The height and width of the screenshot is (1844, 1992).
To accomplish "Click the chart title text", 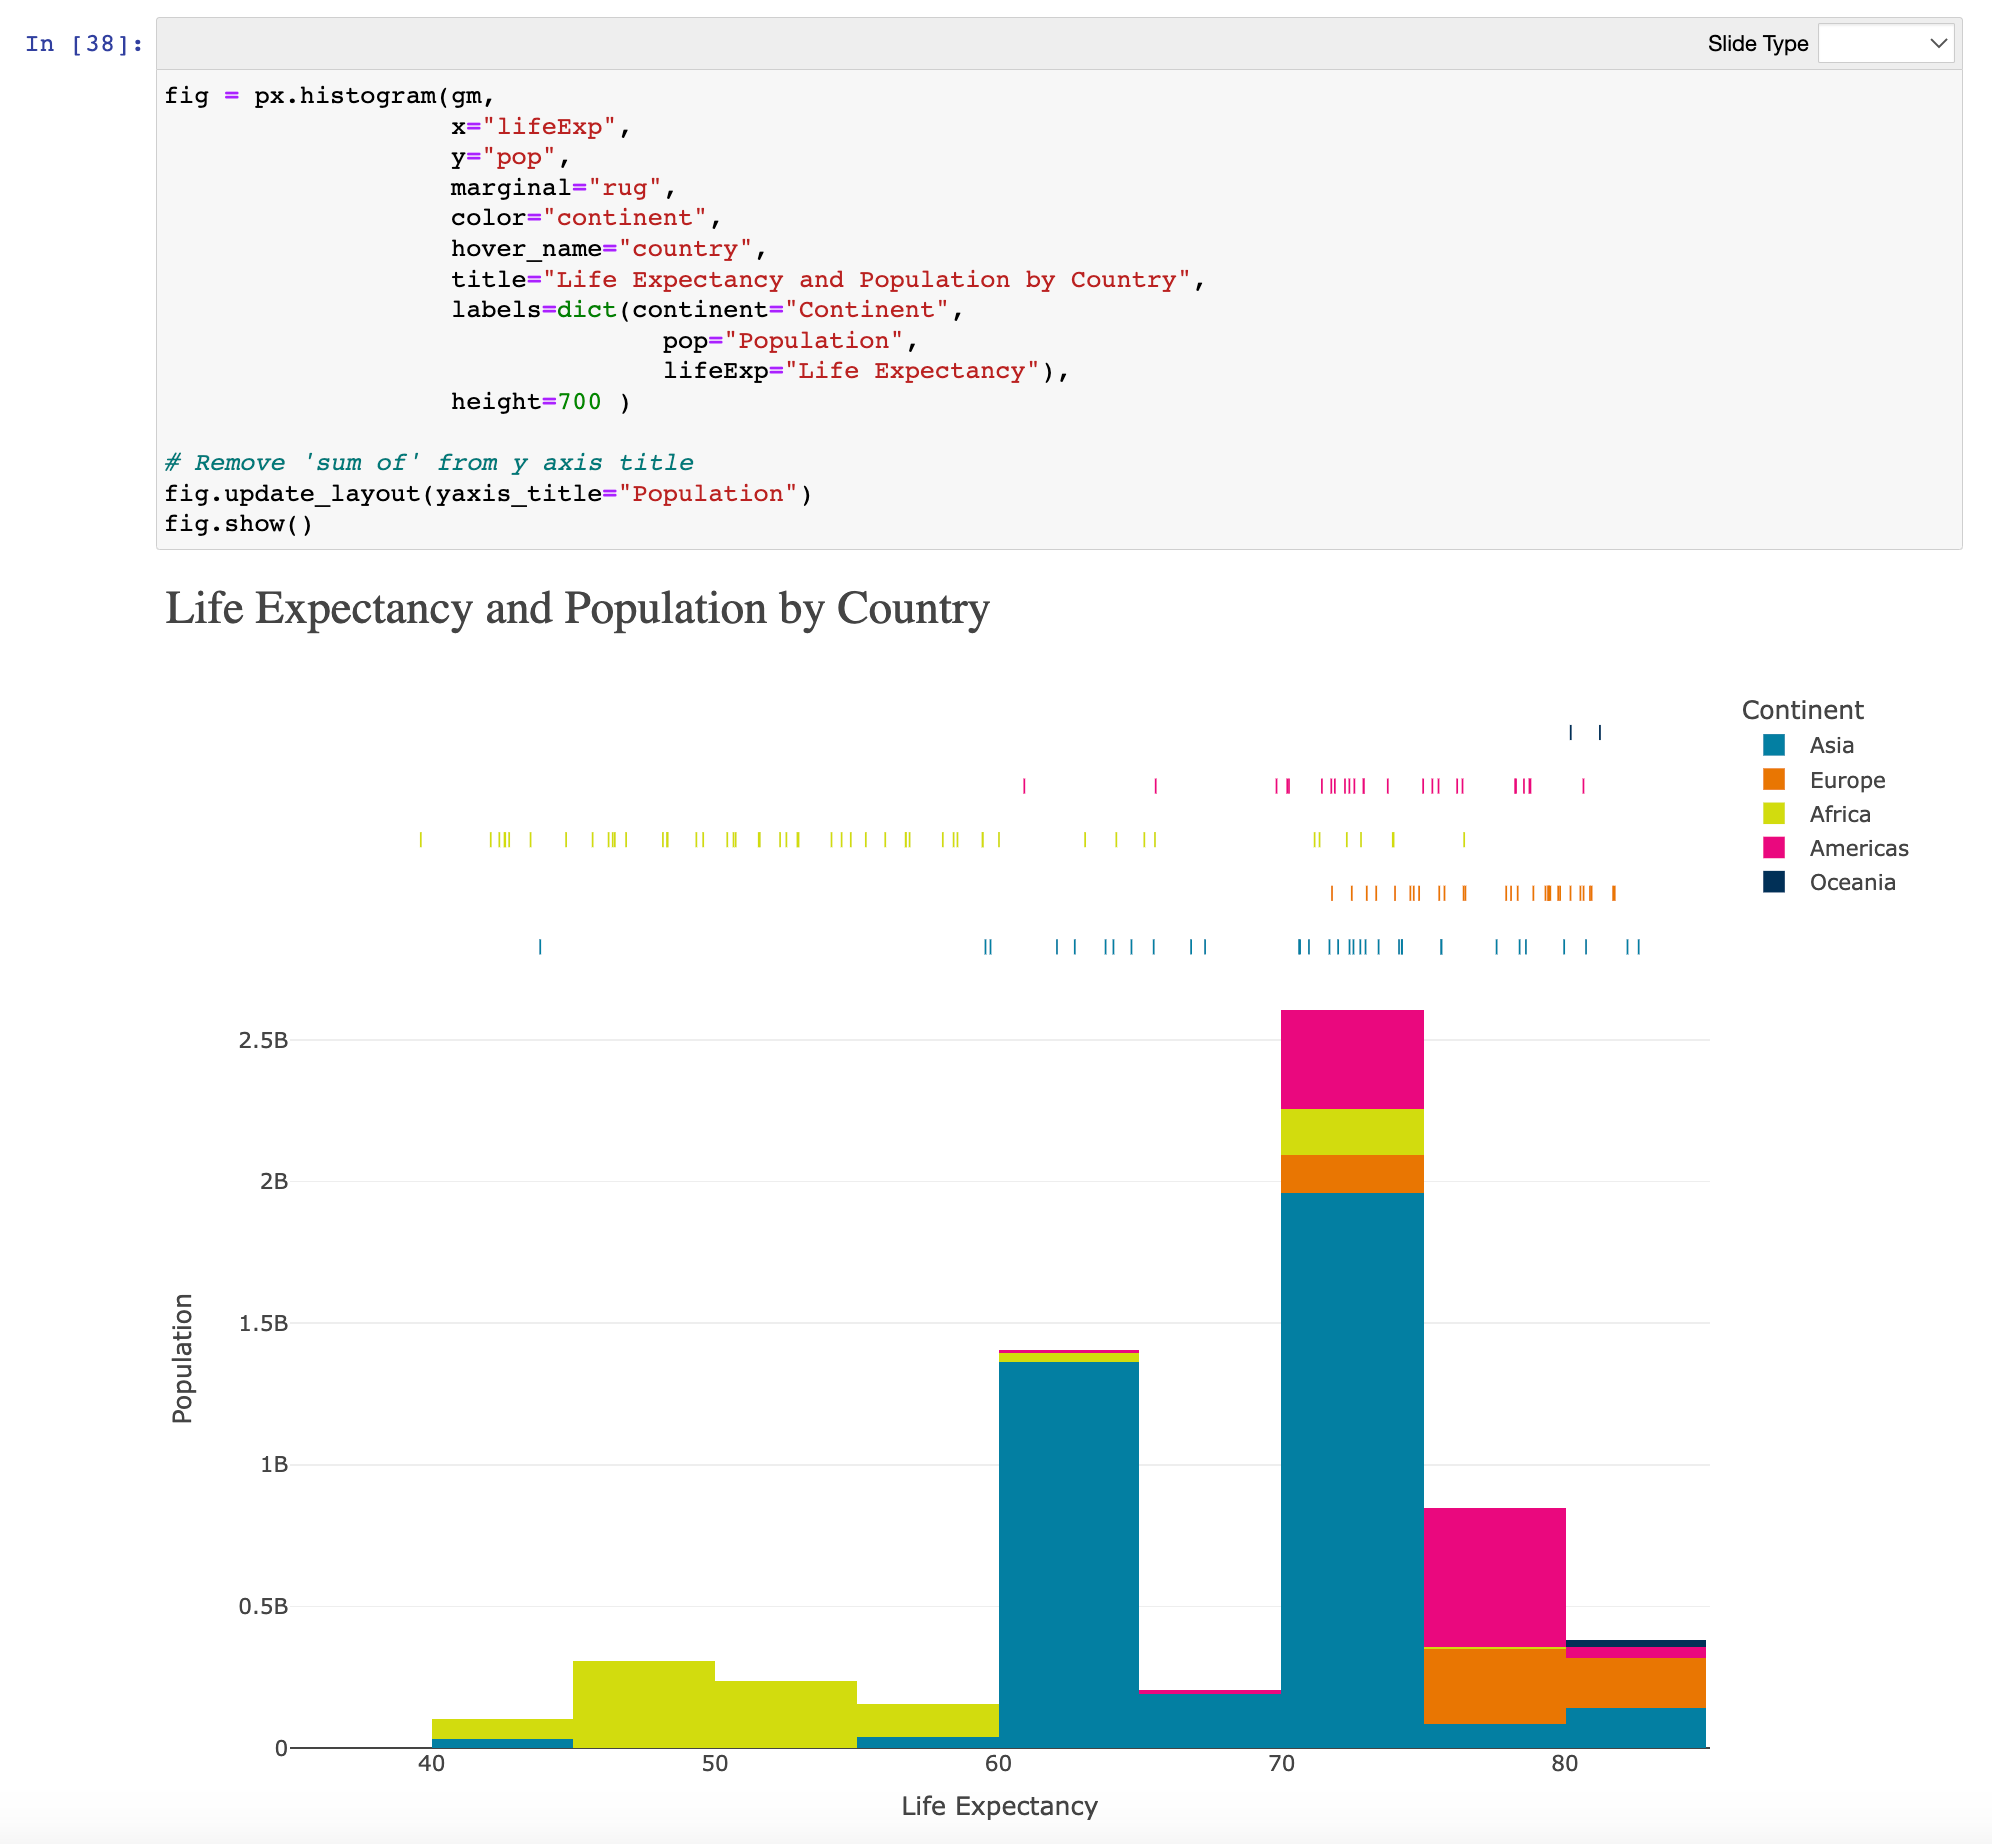I will point(577,608).
